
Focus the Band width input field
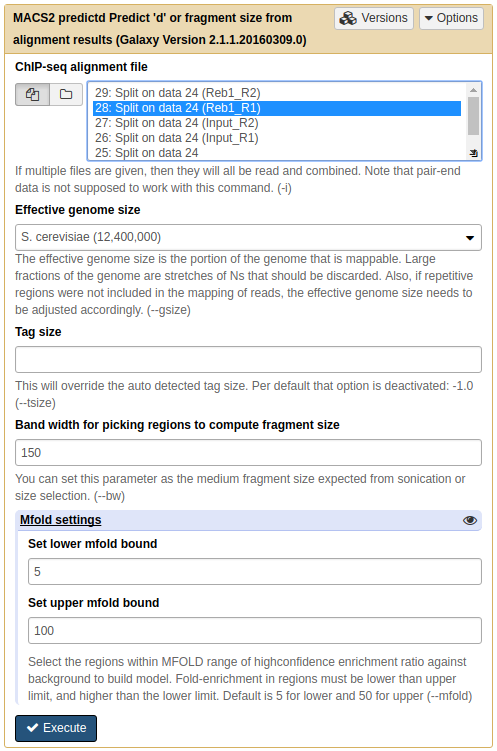click(248, 453)
